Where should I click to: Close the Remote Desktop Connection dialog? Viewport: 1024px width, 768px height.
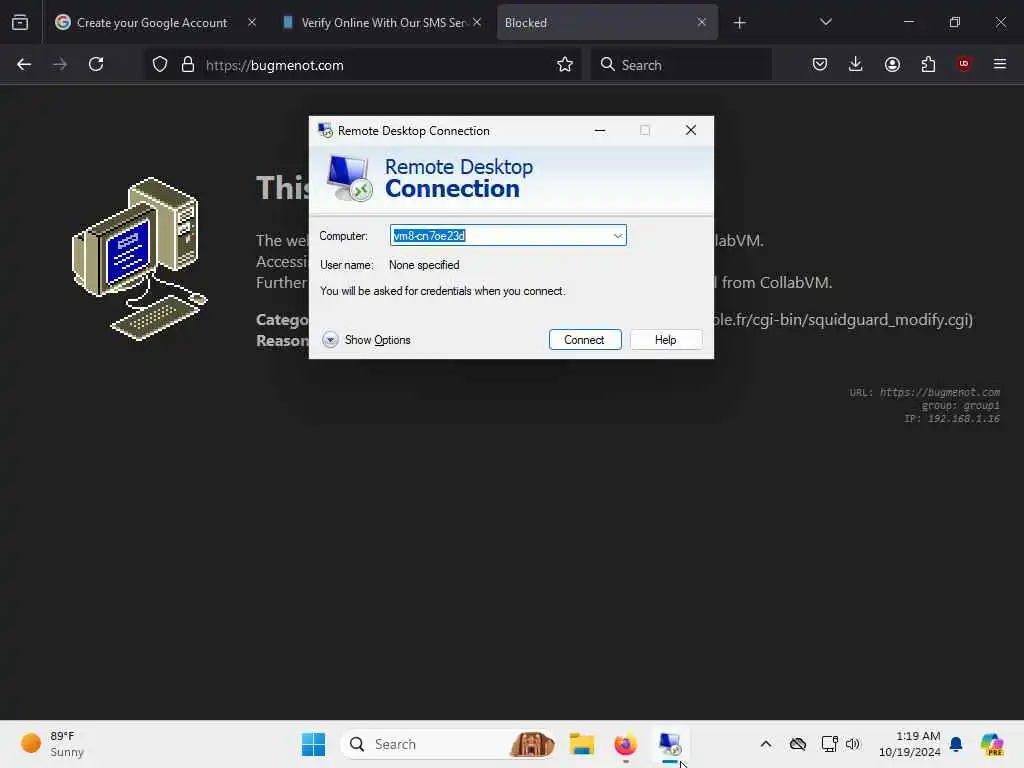(690, 130)
